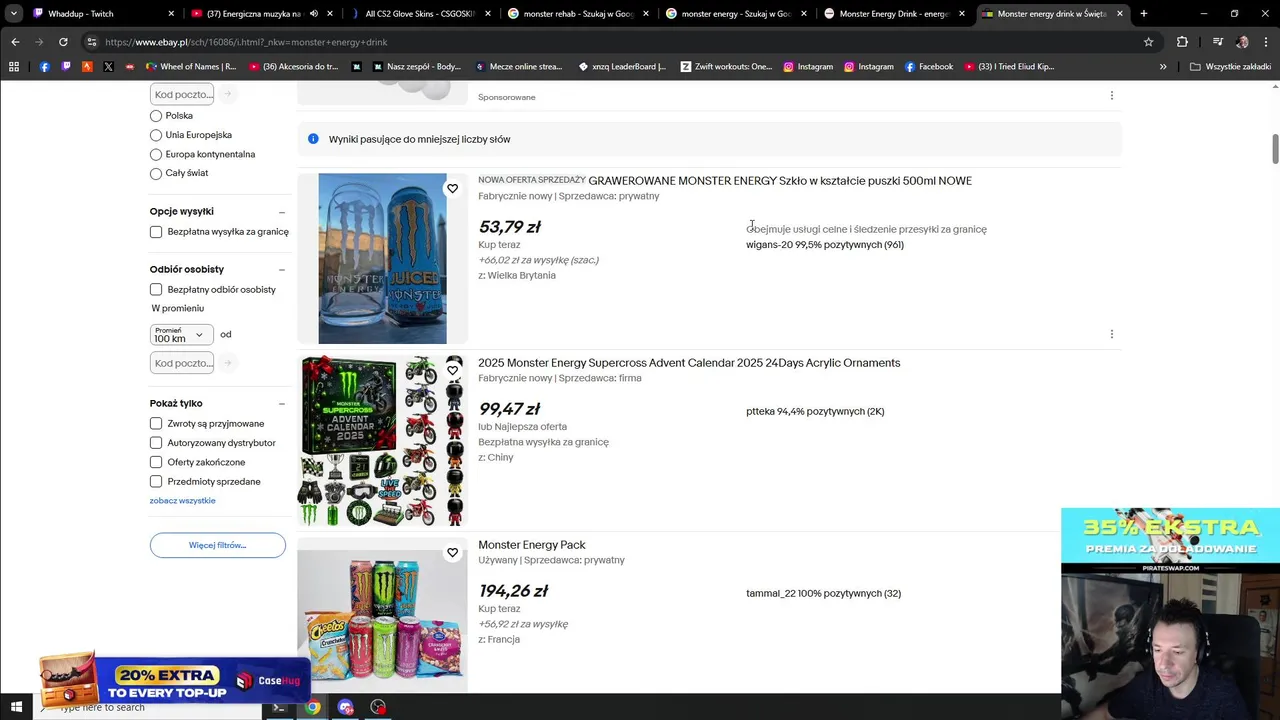Check Bezpłatny odbiór osobisty option
Image resolution: width=1280 pixels, height=720 pixels.
click(156, 290)
